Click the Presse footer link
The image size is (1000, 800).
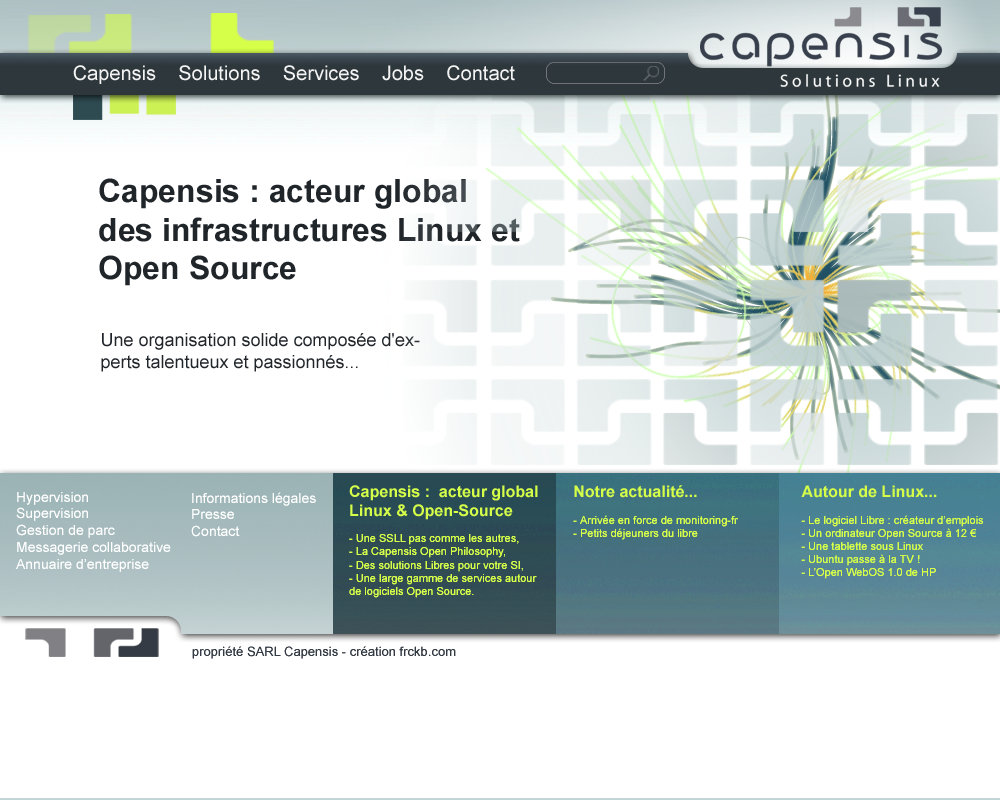tap(212, 514)
